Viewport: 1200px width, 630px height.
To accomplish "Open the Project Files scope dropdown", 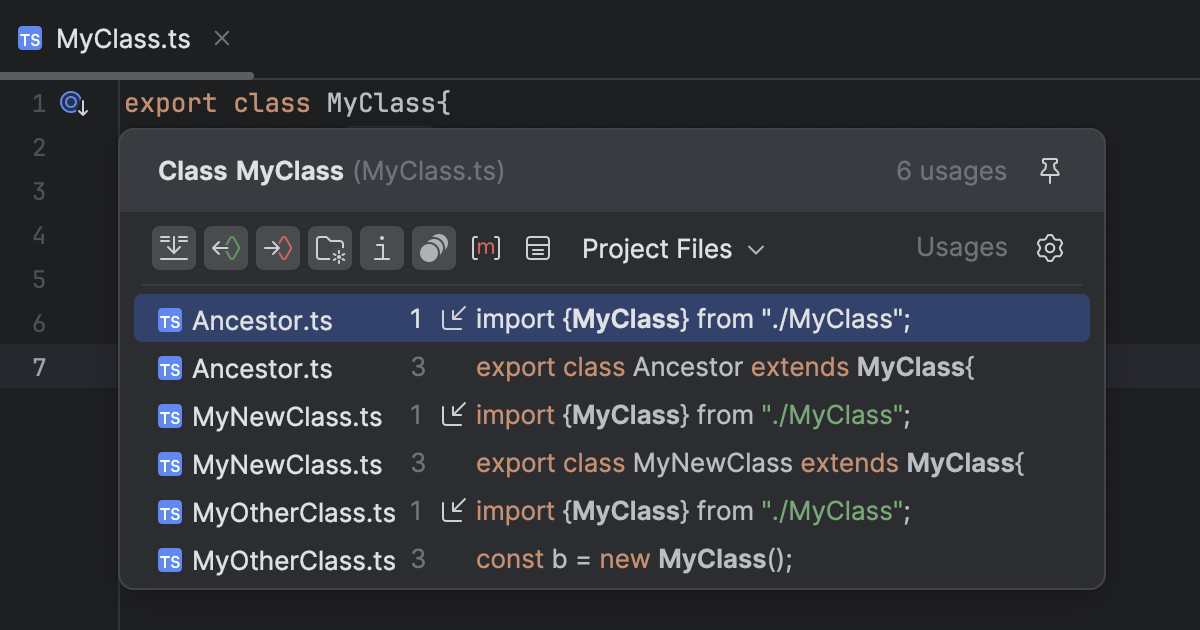I will (674, 249).
